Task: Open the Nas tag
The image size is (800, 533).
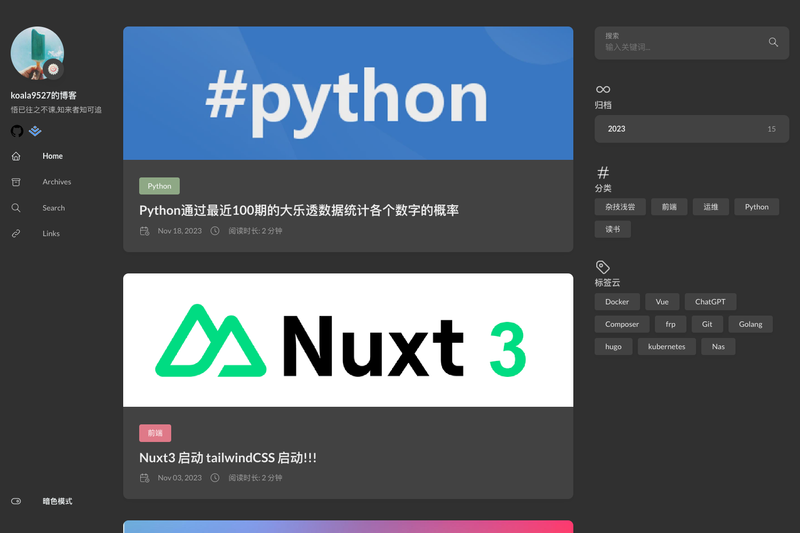Action: pyautogui.click(x=718, y=347)
